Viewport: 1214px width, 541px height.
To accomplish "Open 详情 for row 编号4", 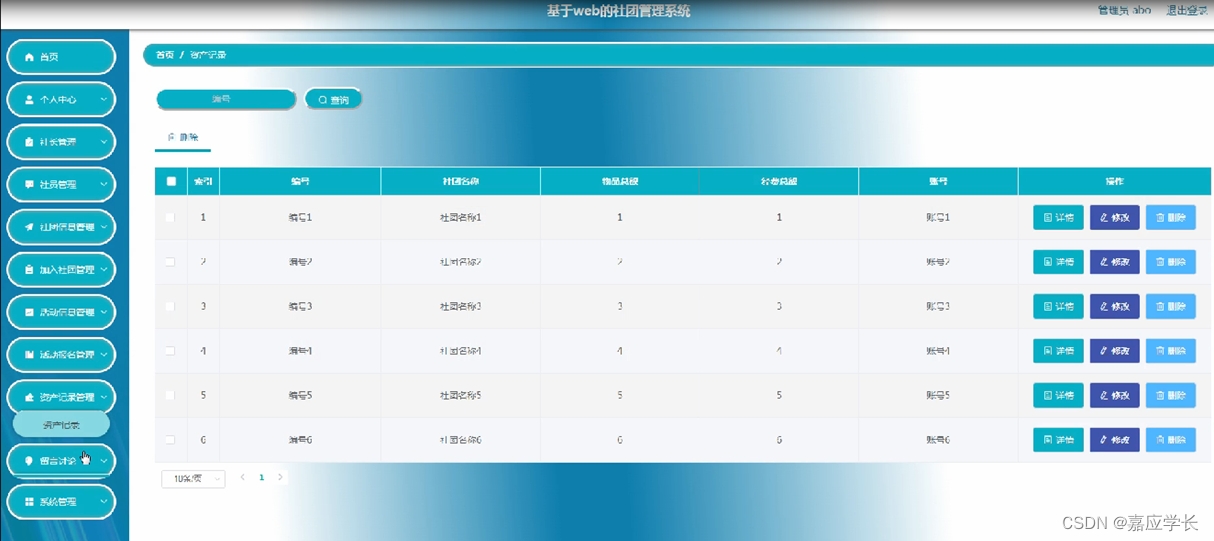I will [x=1058, y=351].
